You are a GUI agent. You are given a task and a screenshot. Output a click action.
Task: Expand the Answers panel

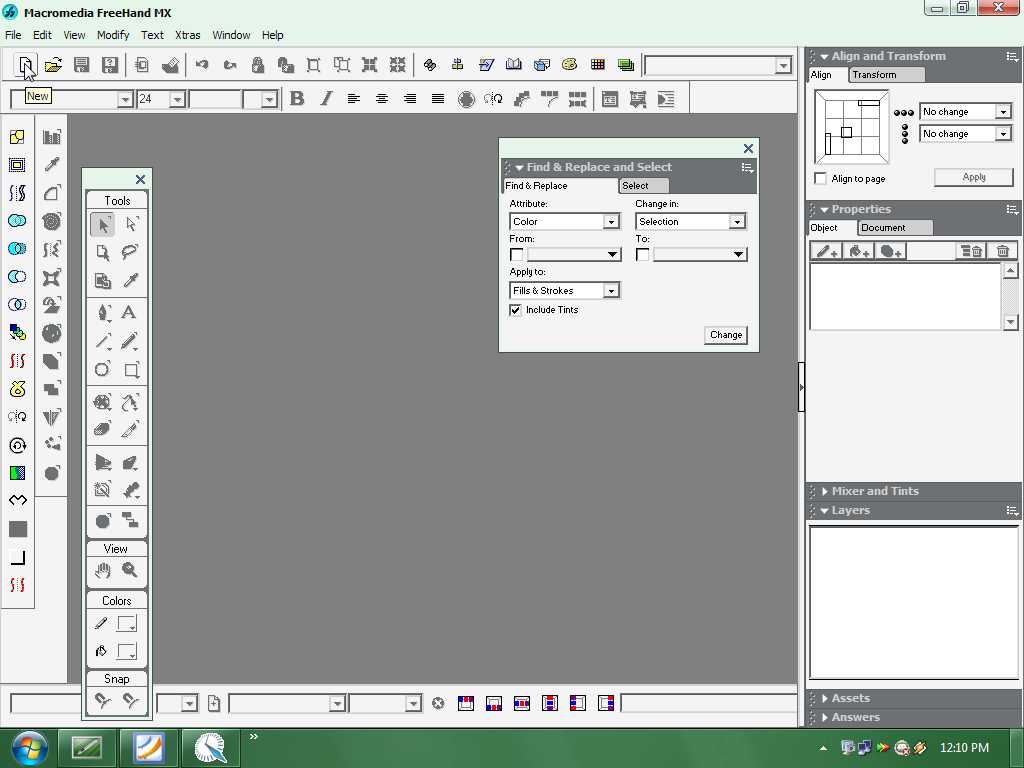(825, 717)
